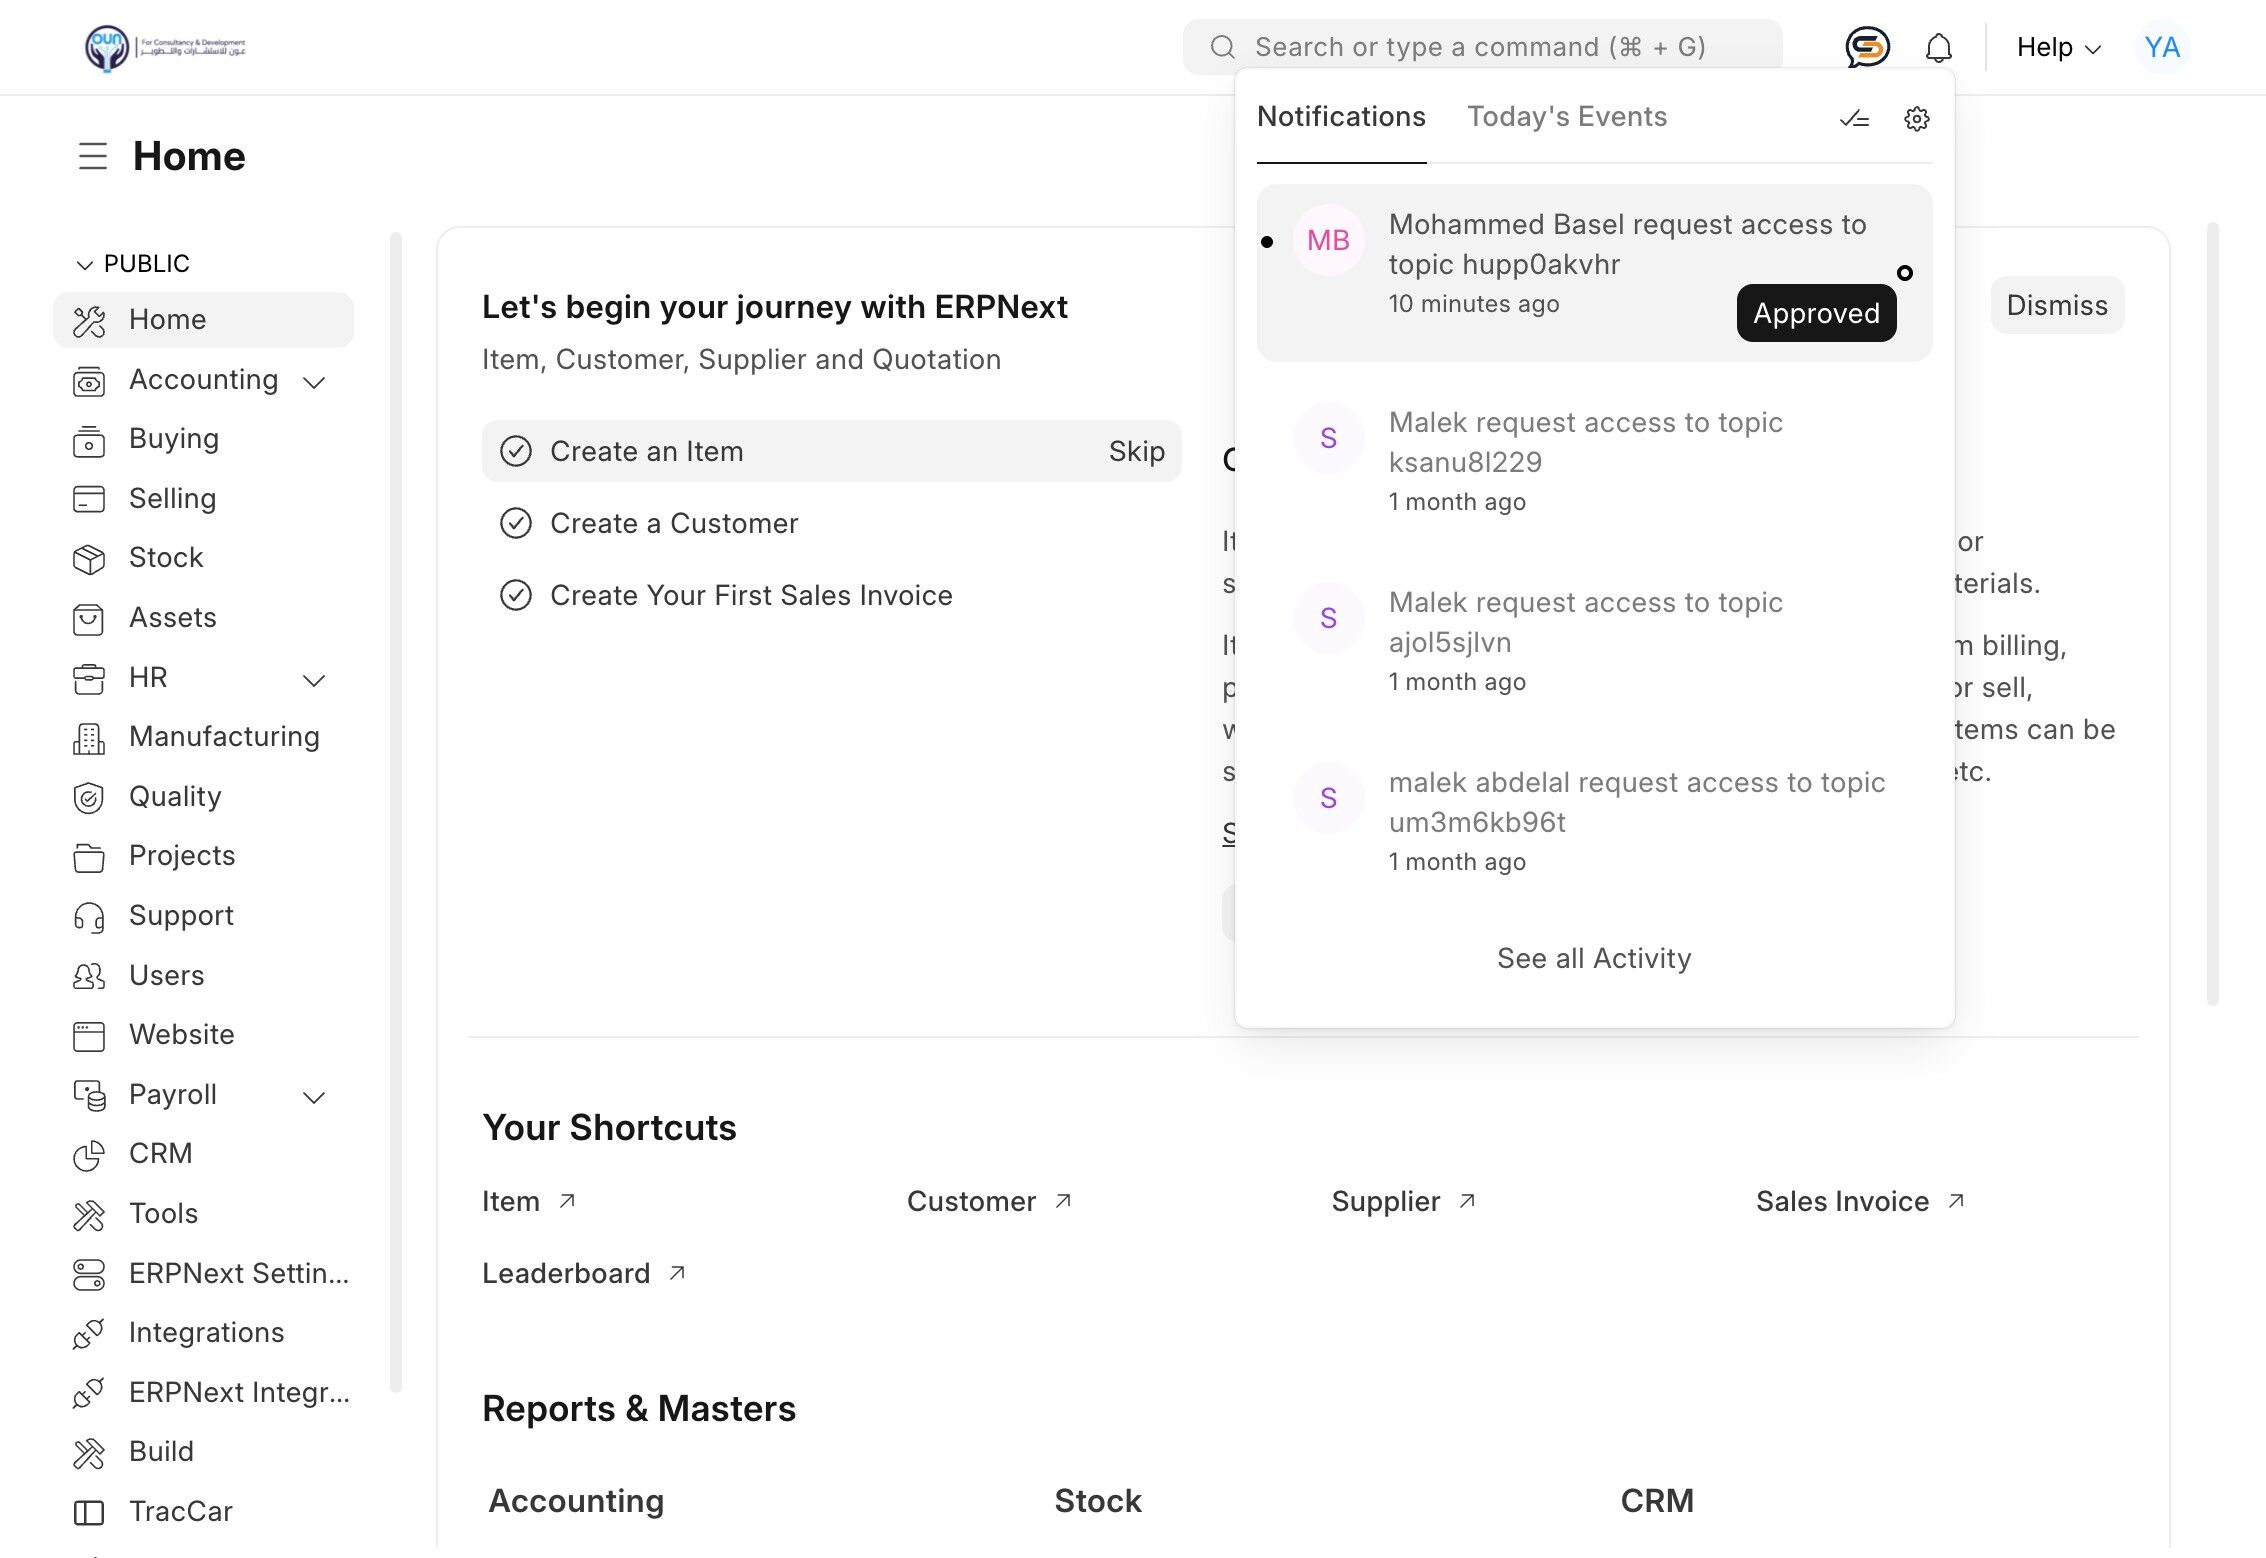The height and width of the screenshot is (1558, 2266).
Task: Open notification settings gear icon
Action: (x=1916, y=119)
